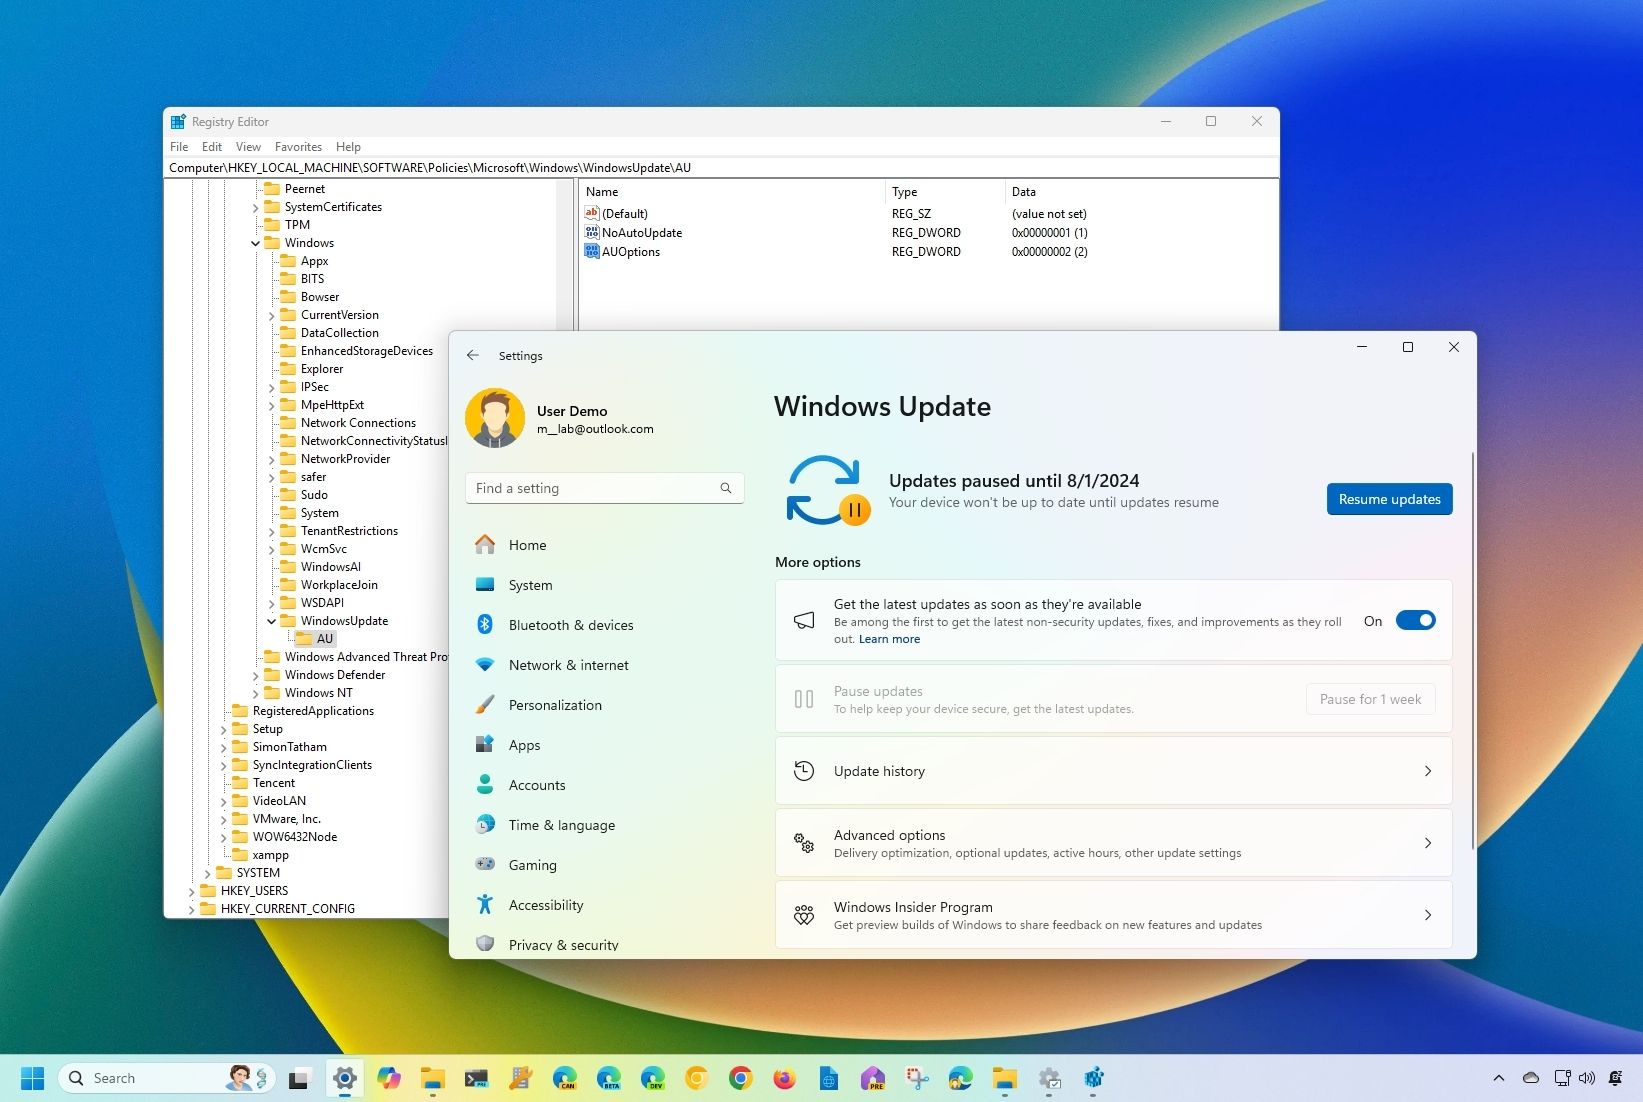This screenshot has height=1102, width=1643.
Task: Select the NoAutoUpdate registry value
Action: [x=642, y=232]
